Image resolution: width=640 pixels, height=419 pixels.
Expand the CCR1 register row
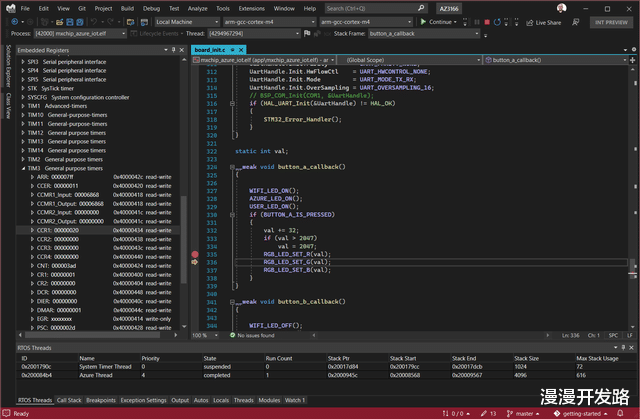[32, 230]
